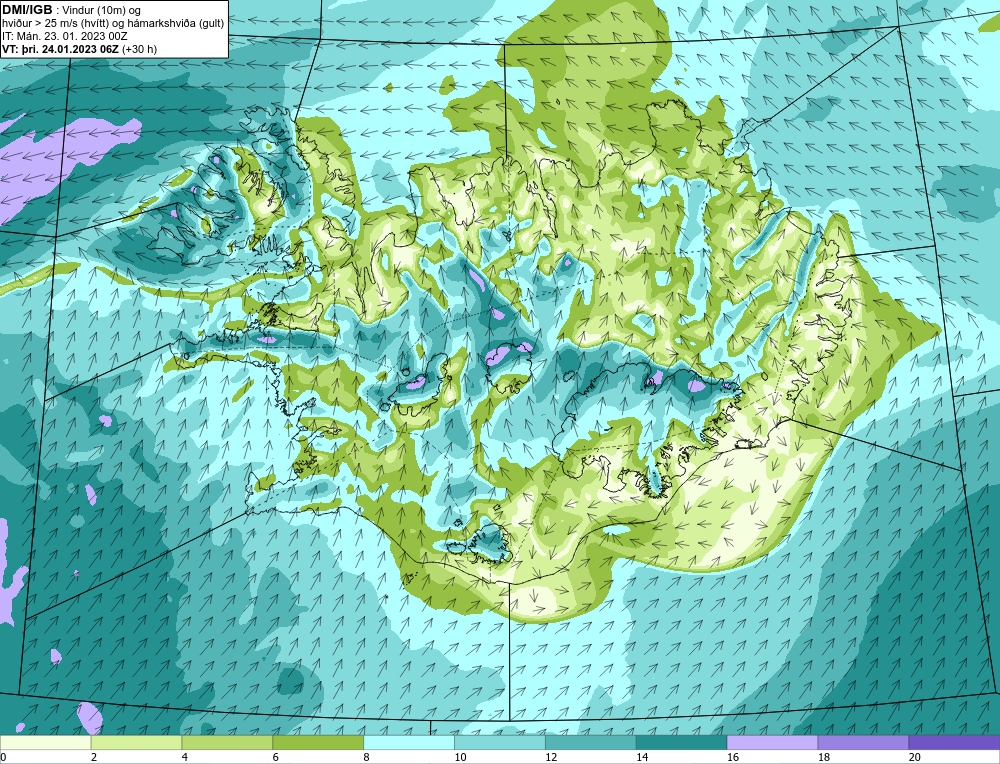Click the legend scale label "16"

pos(733,757)
